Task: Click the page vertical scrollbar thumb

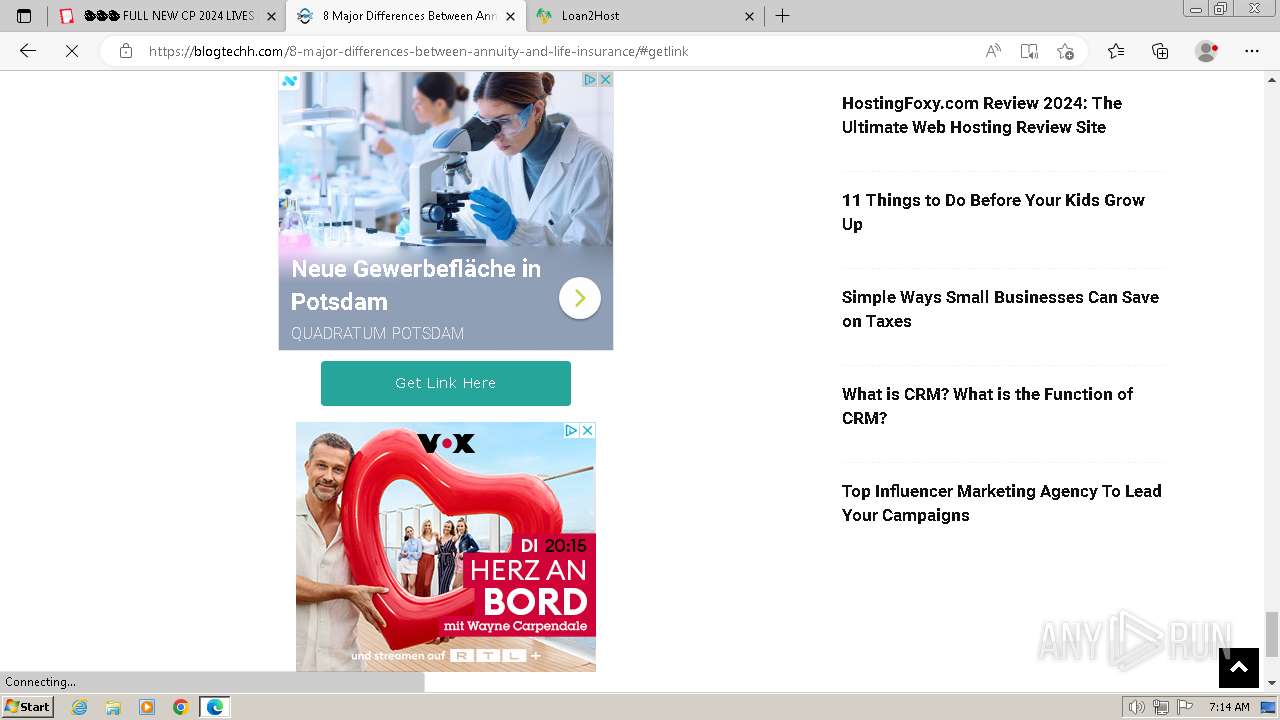Action: point(1272,634)
